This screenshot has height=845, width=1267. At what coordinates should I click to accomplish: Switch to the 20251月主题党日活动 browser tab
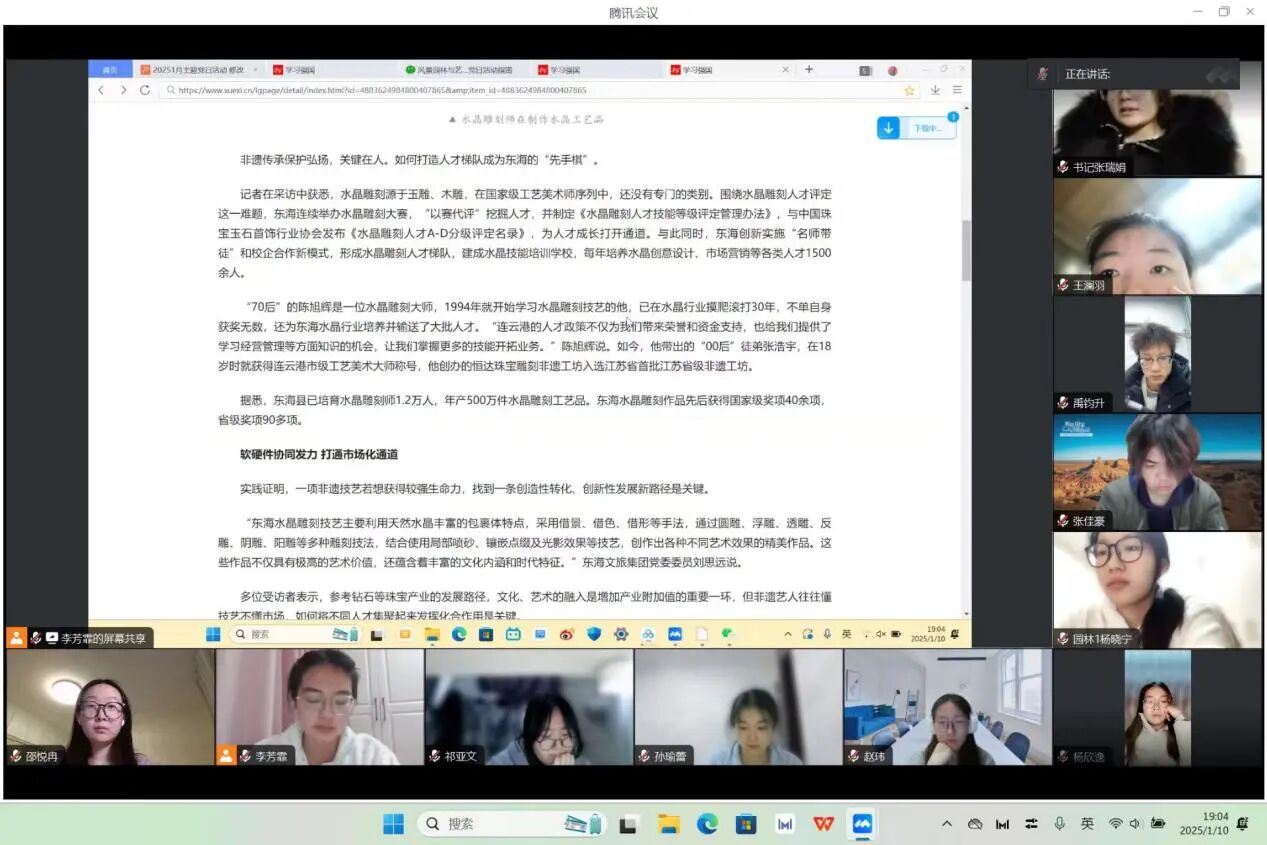pyautogui.click(x=195, y=70)
